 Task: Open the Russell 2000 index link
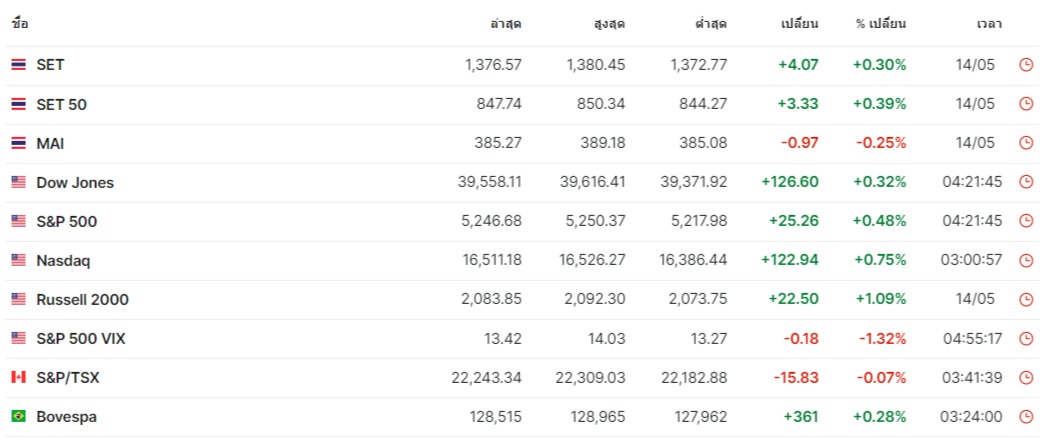(x=82, y=299)
